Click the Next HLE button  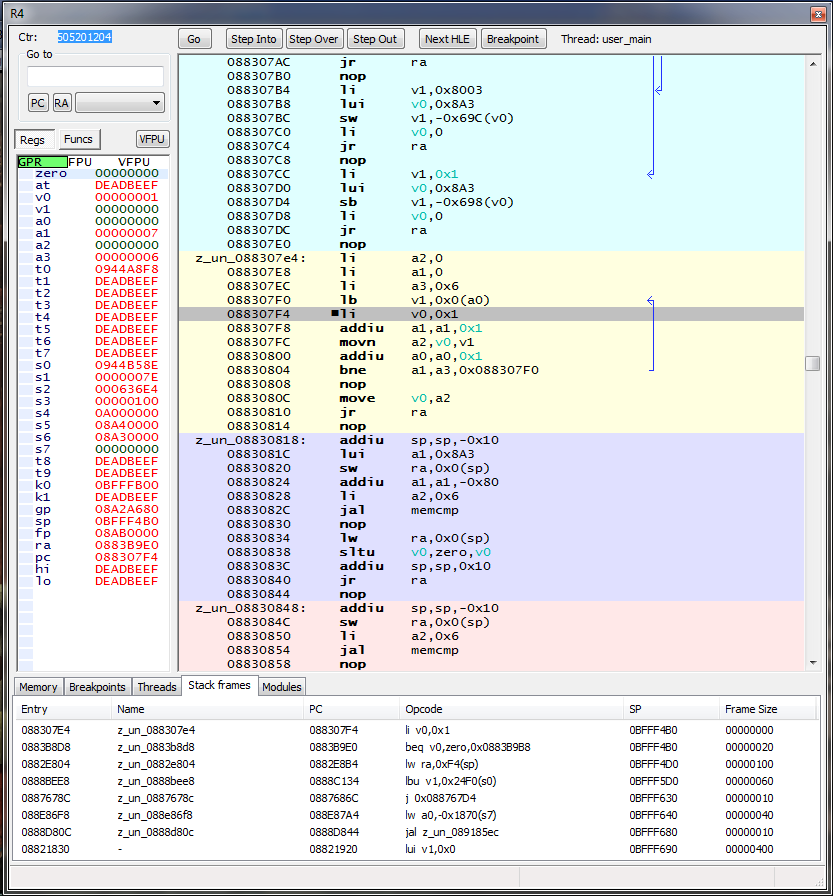pyautogui.click(x=447, y=39)
